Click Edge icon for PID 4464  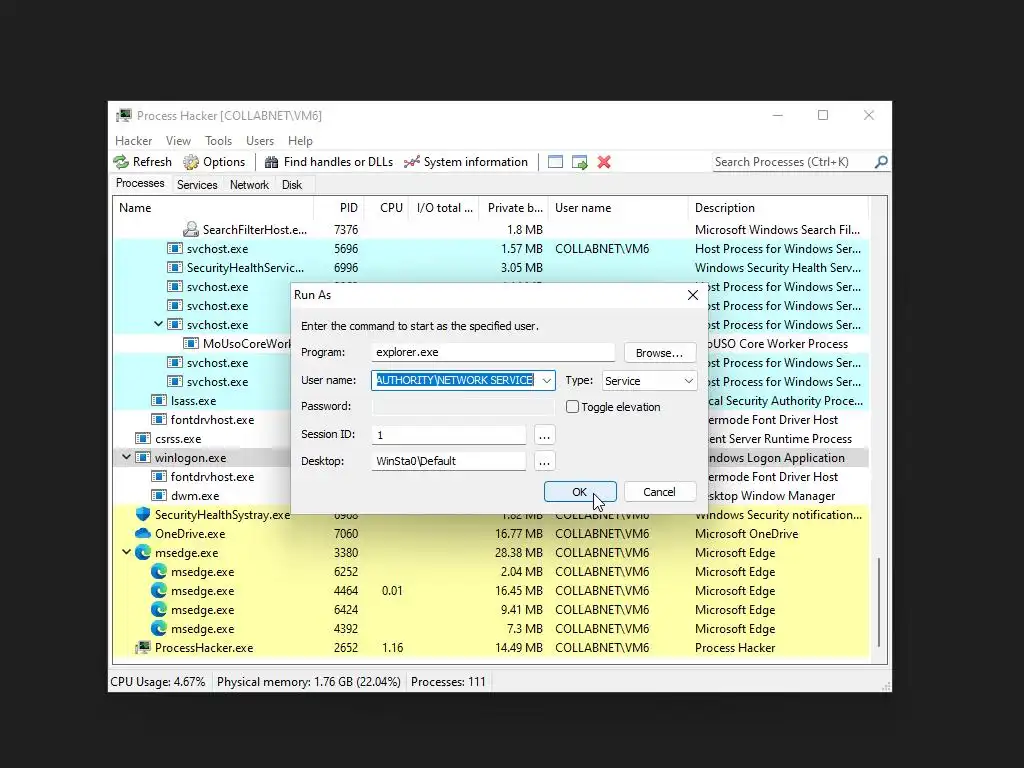click(x=159, y=590)
